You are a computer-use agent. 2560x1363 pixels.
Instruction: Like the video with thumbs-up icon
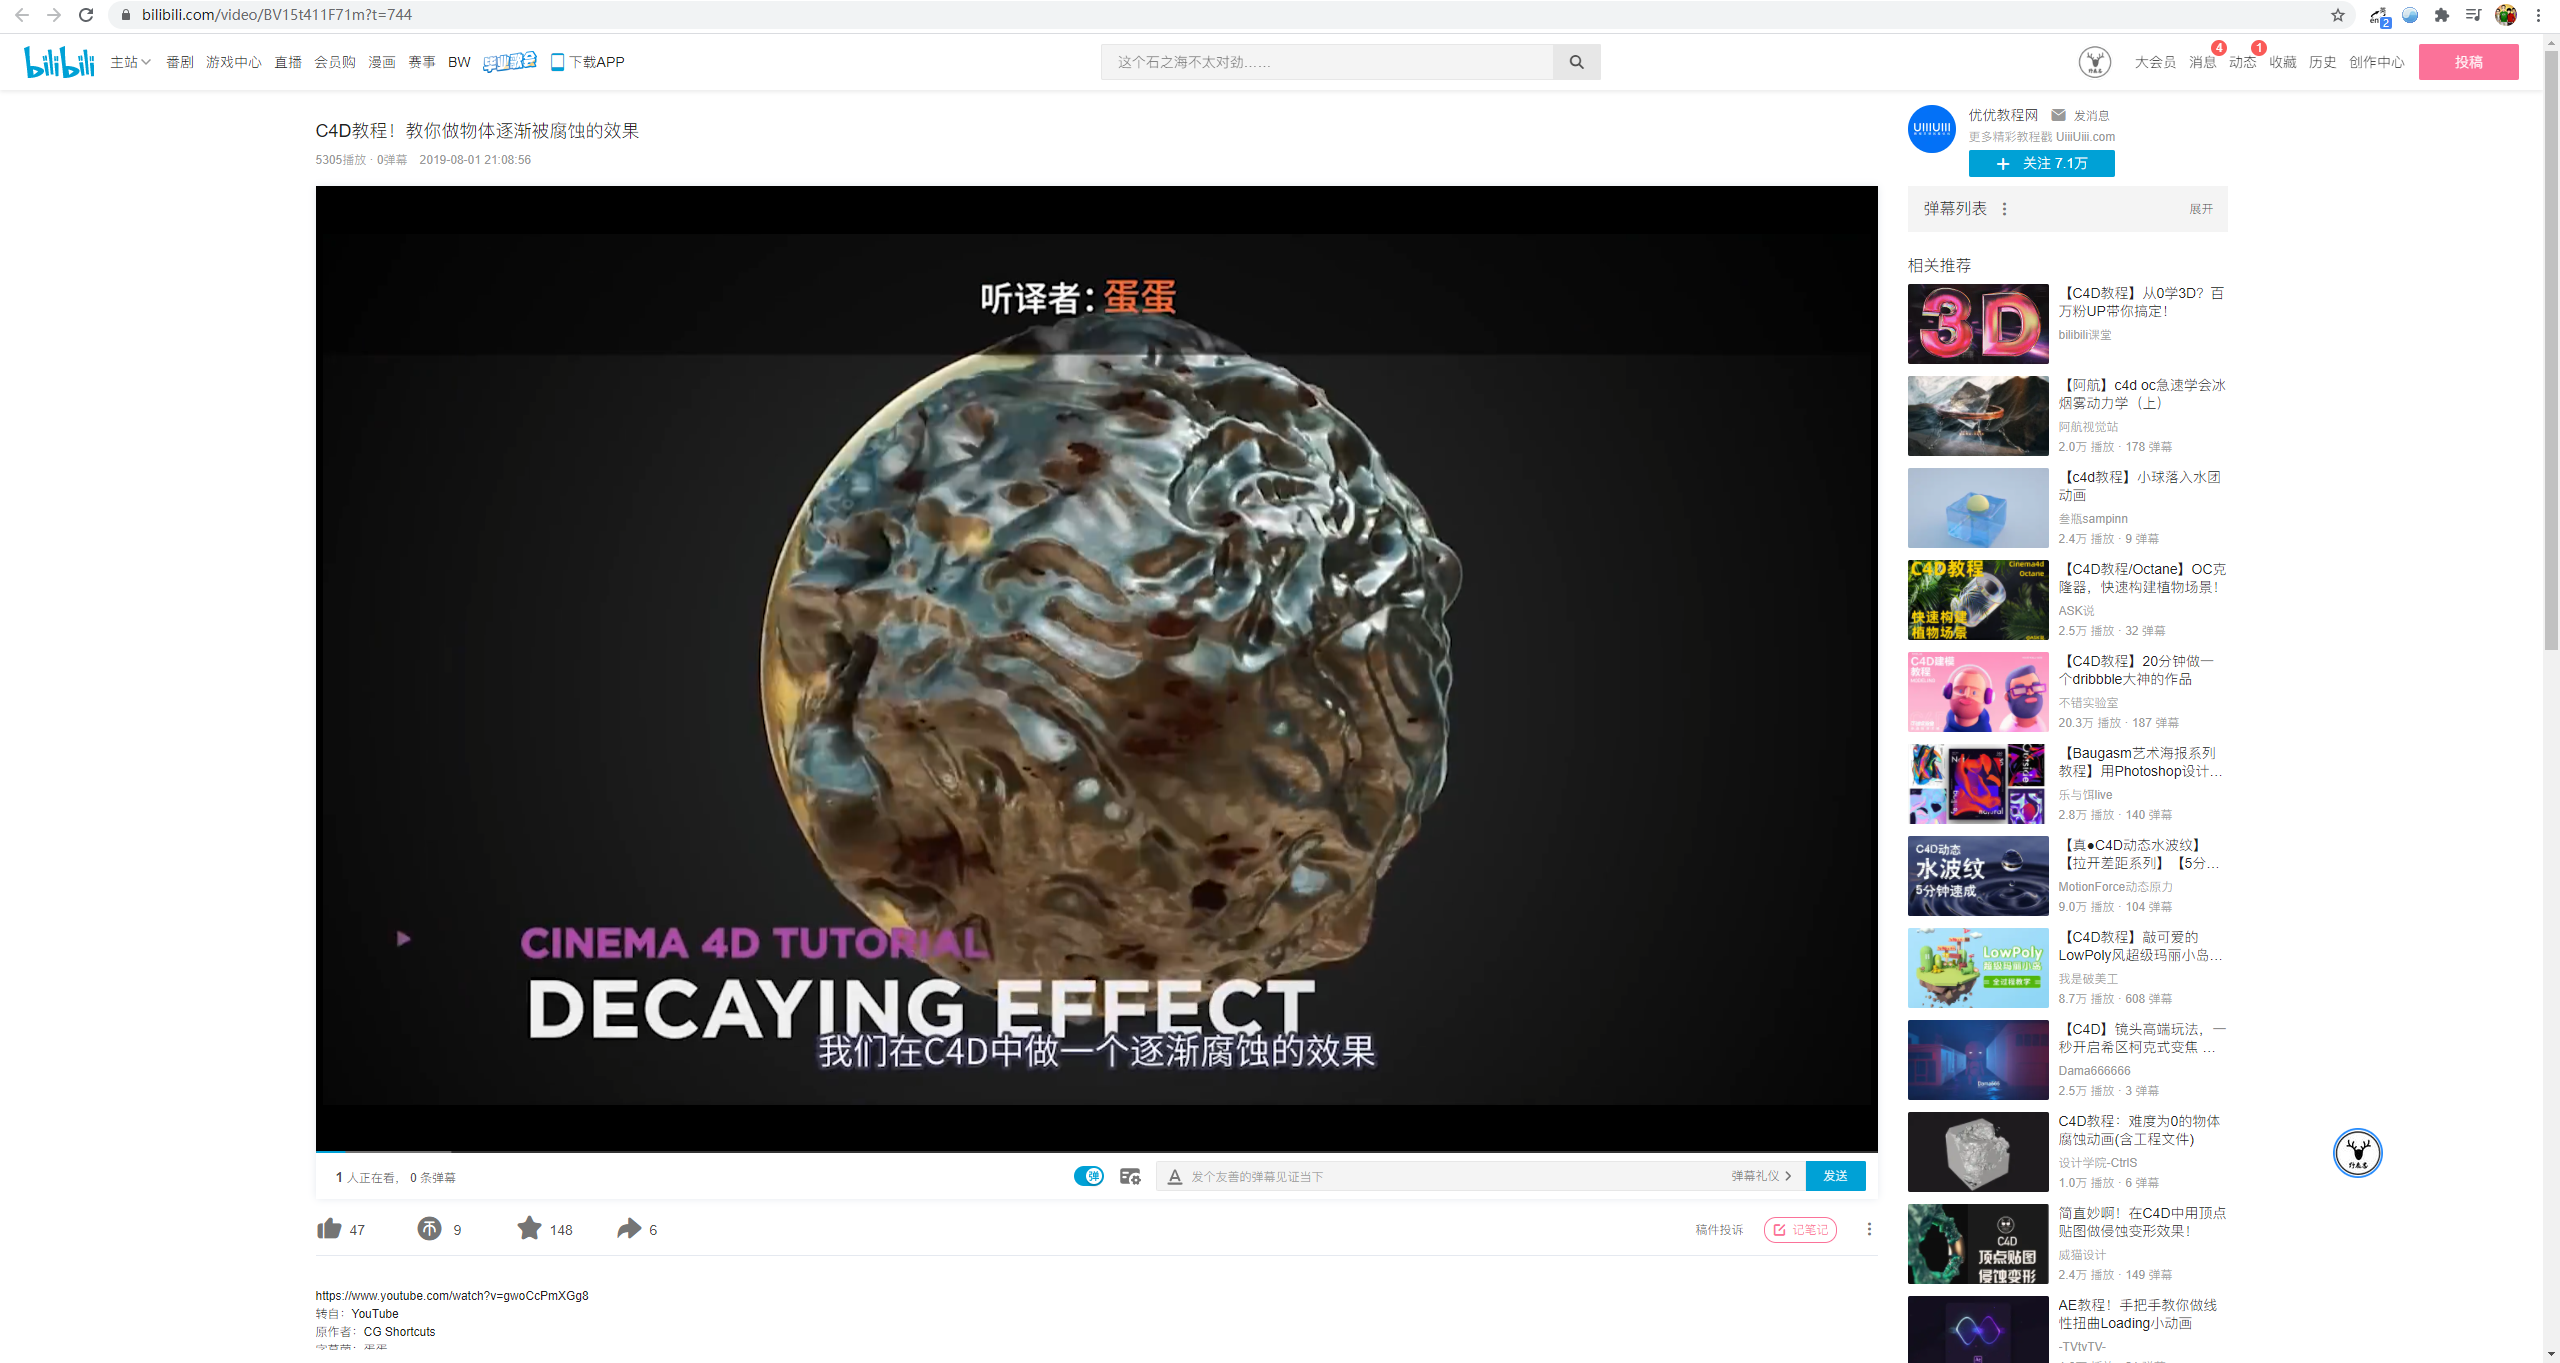[329, 1229]
